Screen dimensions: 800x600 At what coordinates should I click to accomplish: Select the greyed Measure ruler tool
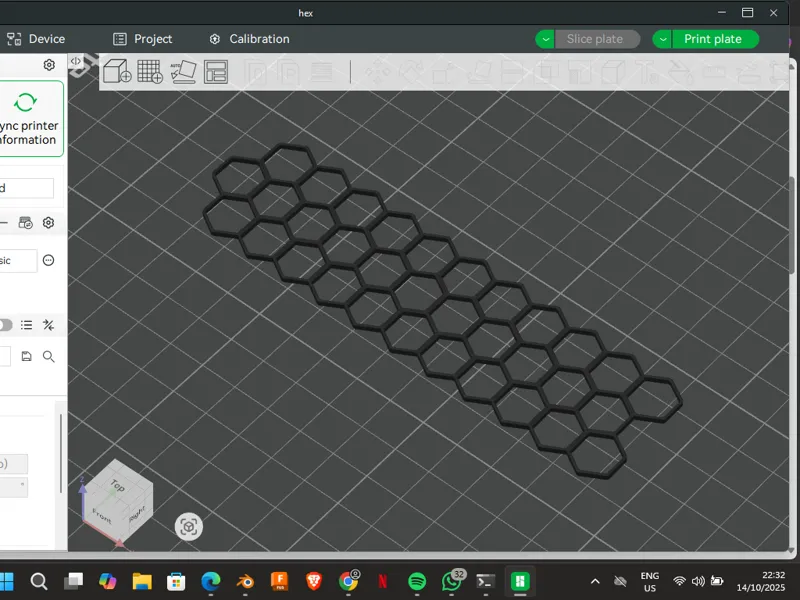(715, 72)
